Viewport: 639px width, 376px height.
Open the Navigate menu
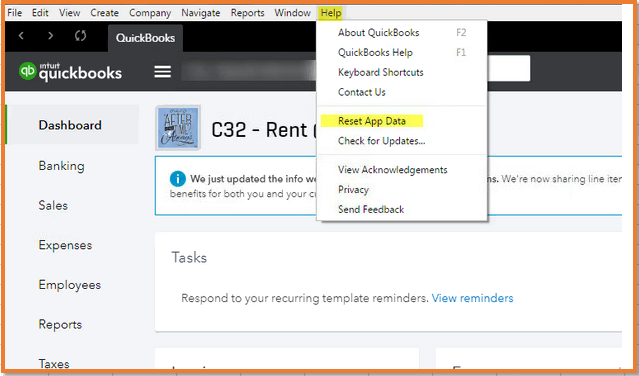201,13
